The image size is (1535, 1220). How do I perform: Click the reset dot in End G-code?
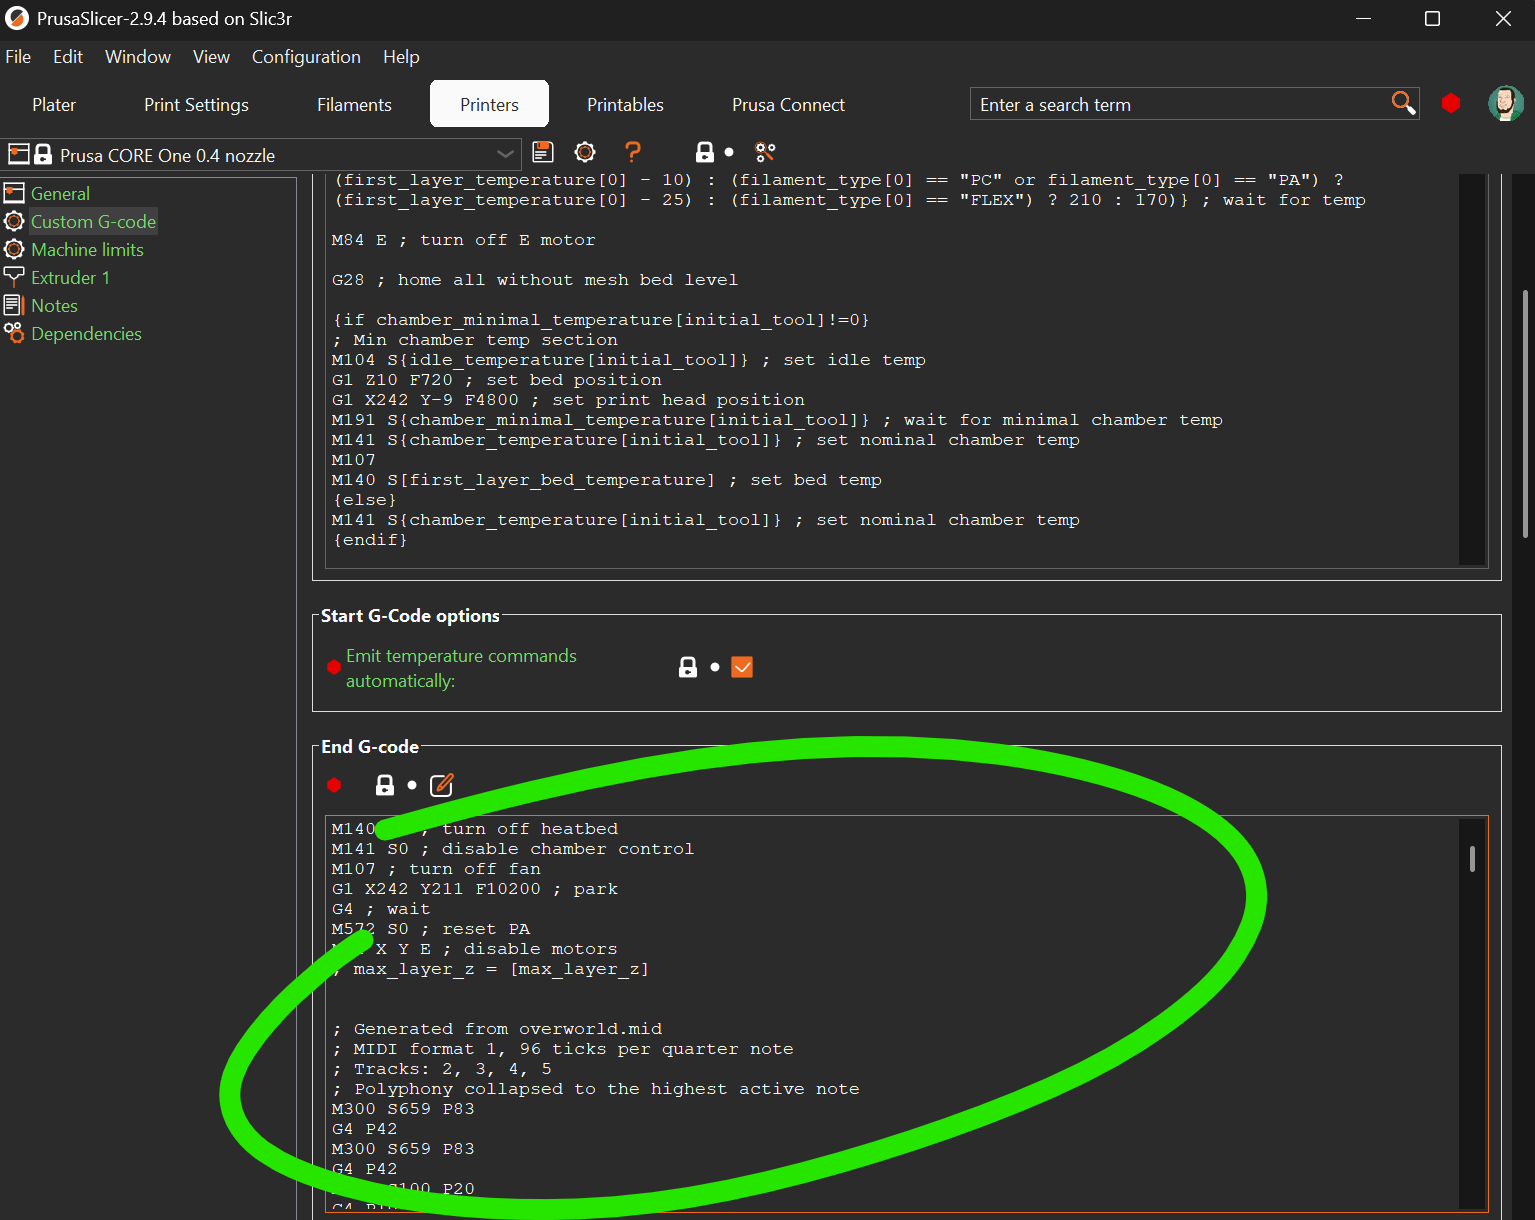[x=411, y=785]
